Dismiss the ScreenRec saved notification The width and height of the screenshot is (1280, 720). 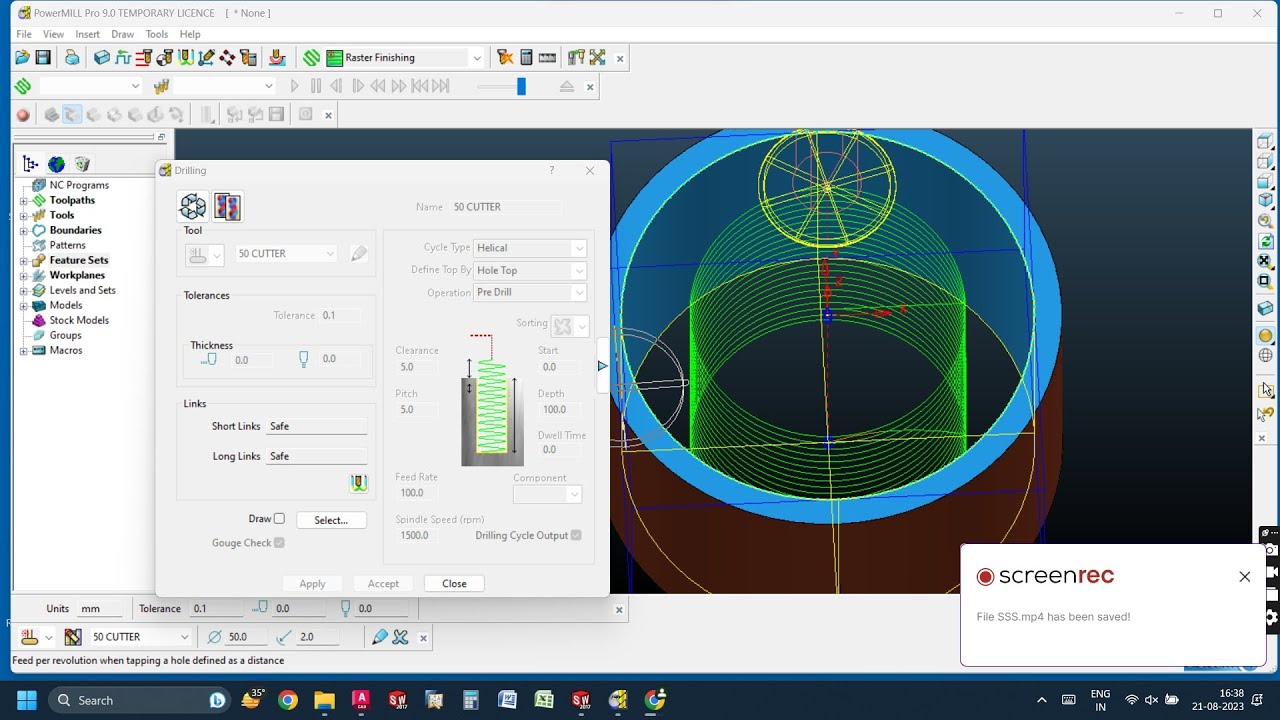click(1244, 577)
